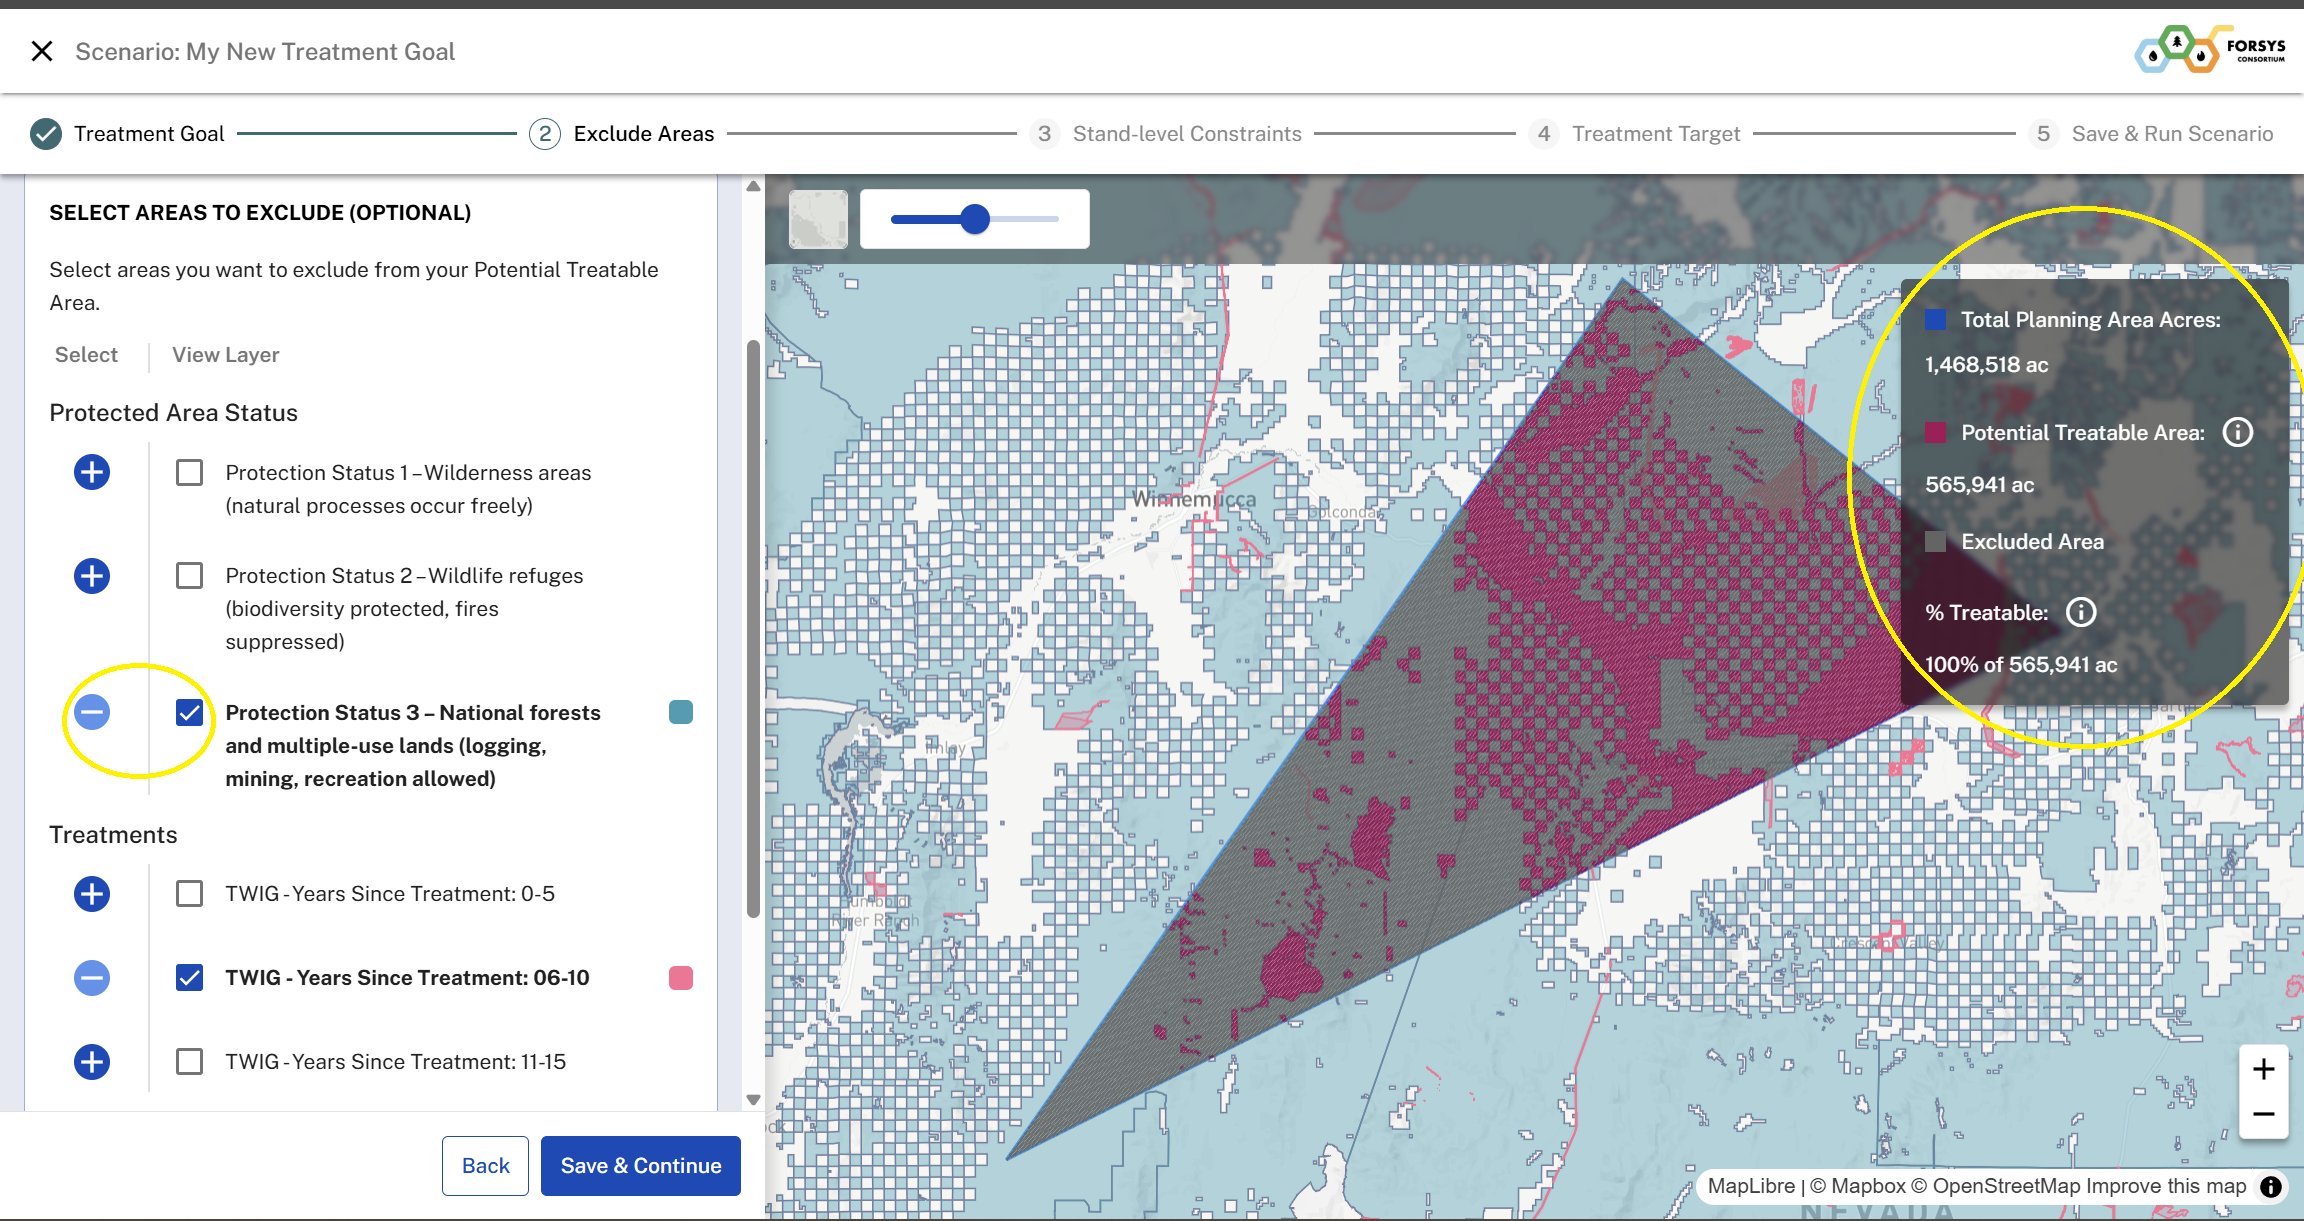The image size is (2304, 1221).
Task: Open the % Treatable info icon
Action: 2081,612
